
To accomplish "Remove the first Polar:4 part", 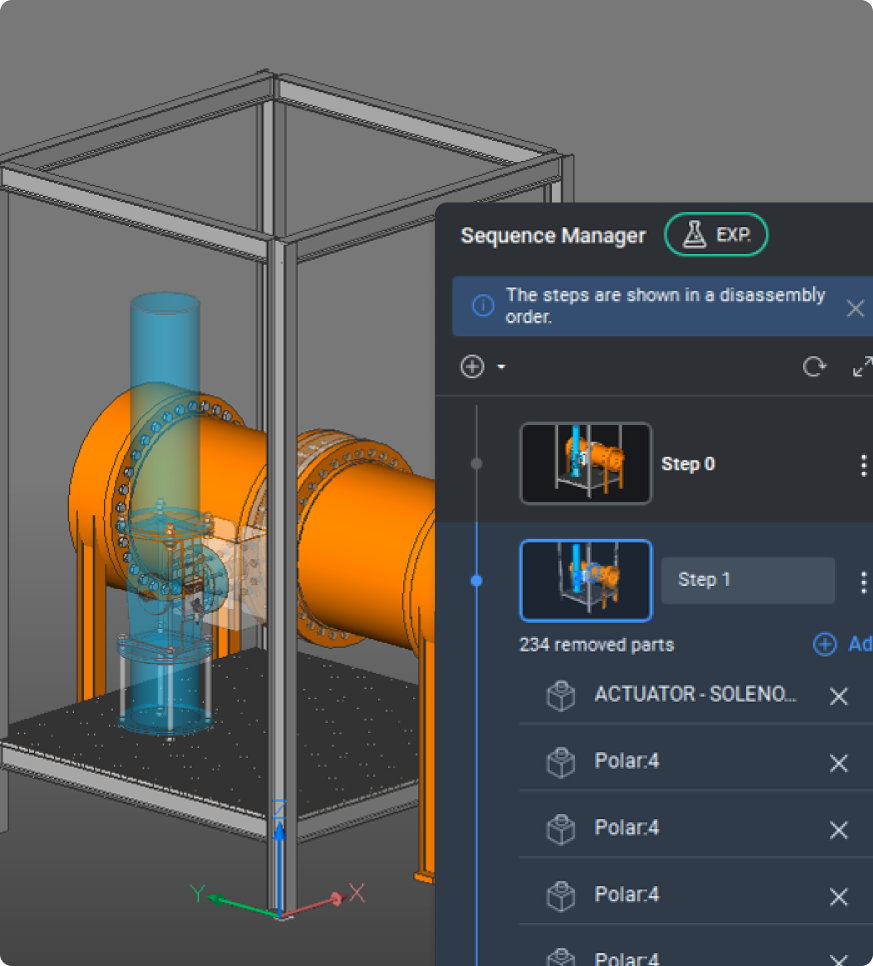I will coord(838,763).
